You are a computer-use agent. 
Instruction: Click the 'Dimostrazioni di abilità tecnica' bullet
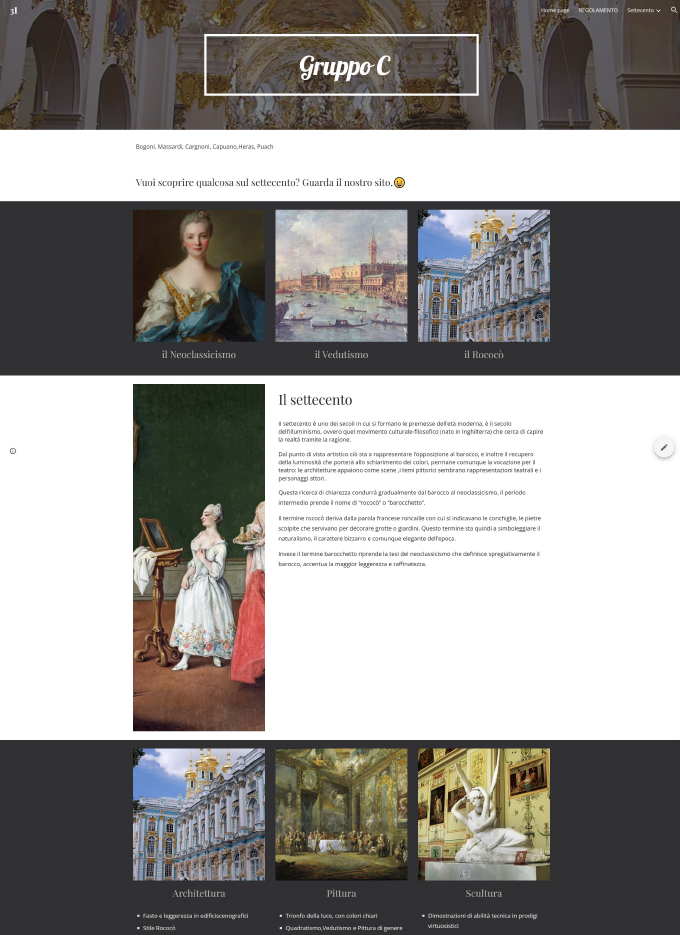pos(483,921)
